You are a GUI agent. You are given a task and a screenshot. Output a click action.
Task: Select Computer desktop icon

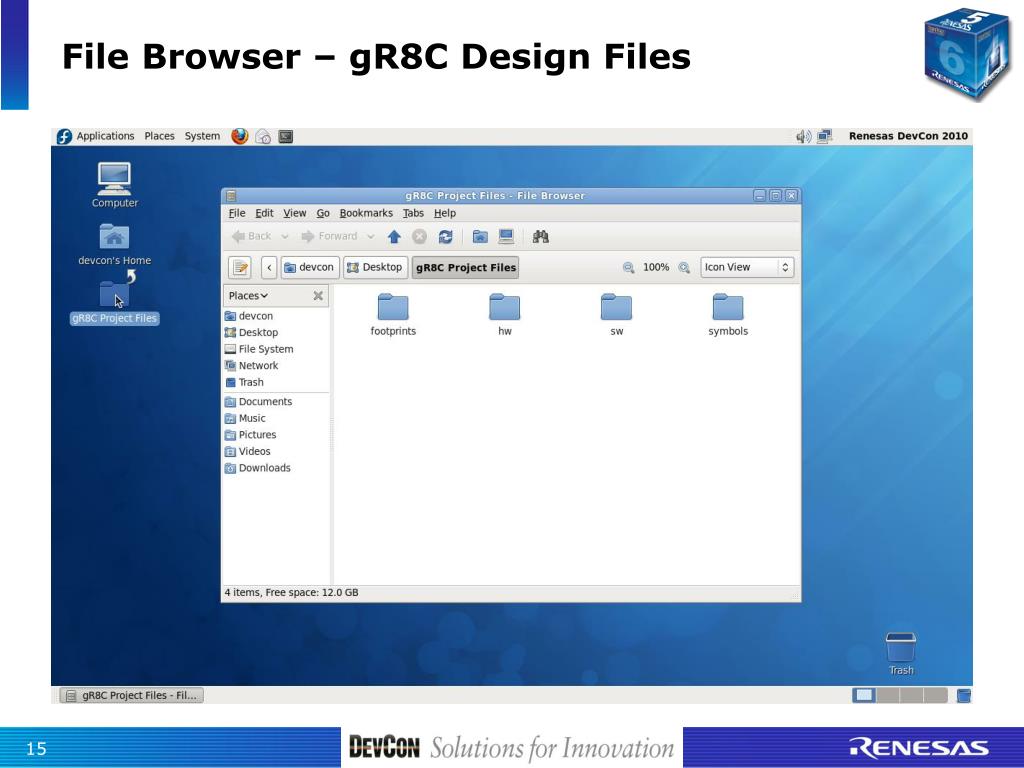point(114,185)
